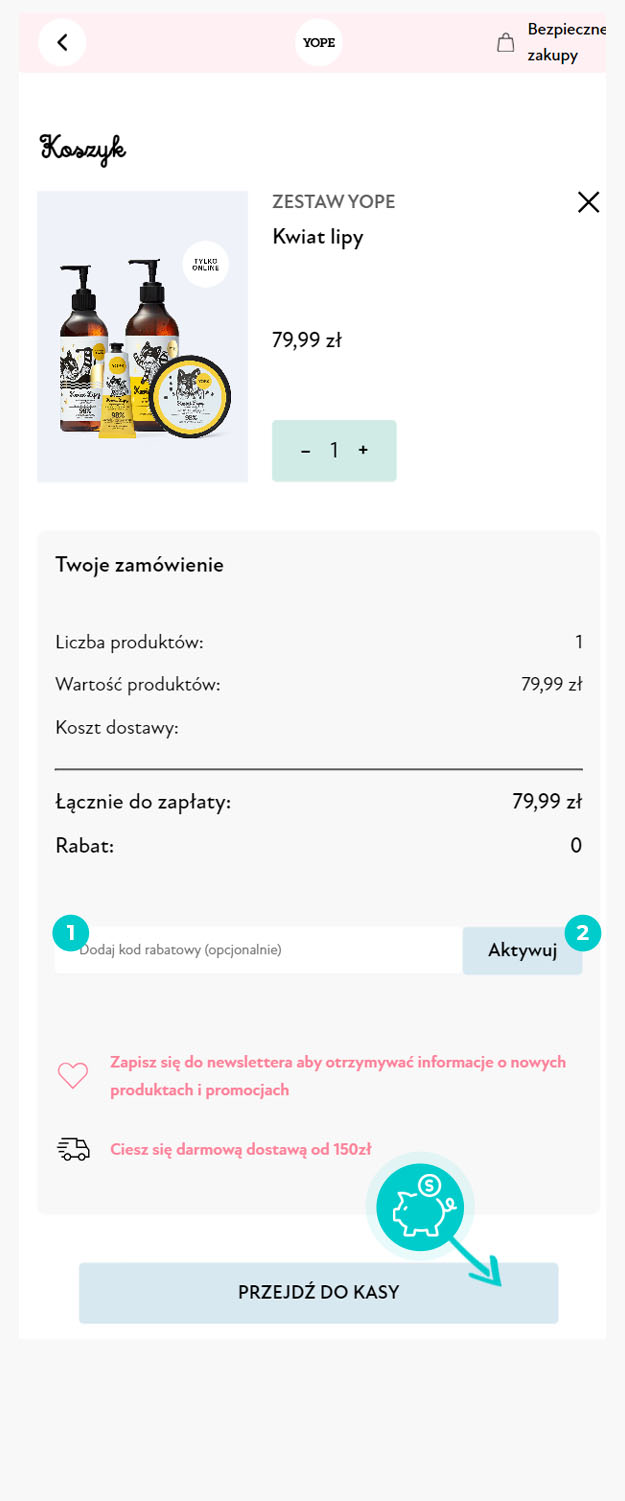The height and width of the screenshot is (1501, 625).
Task: Click the TYLKO ONLINE badge
Action: 205,264
